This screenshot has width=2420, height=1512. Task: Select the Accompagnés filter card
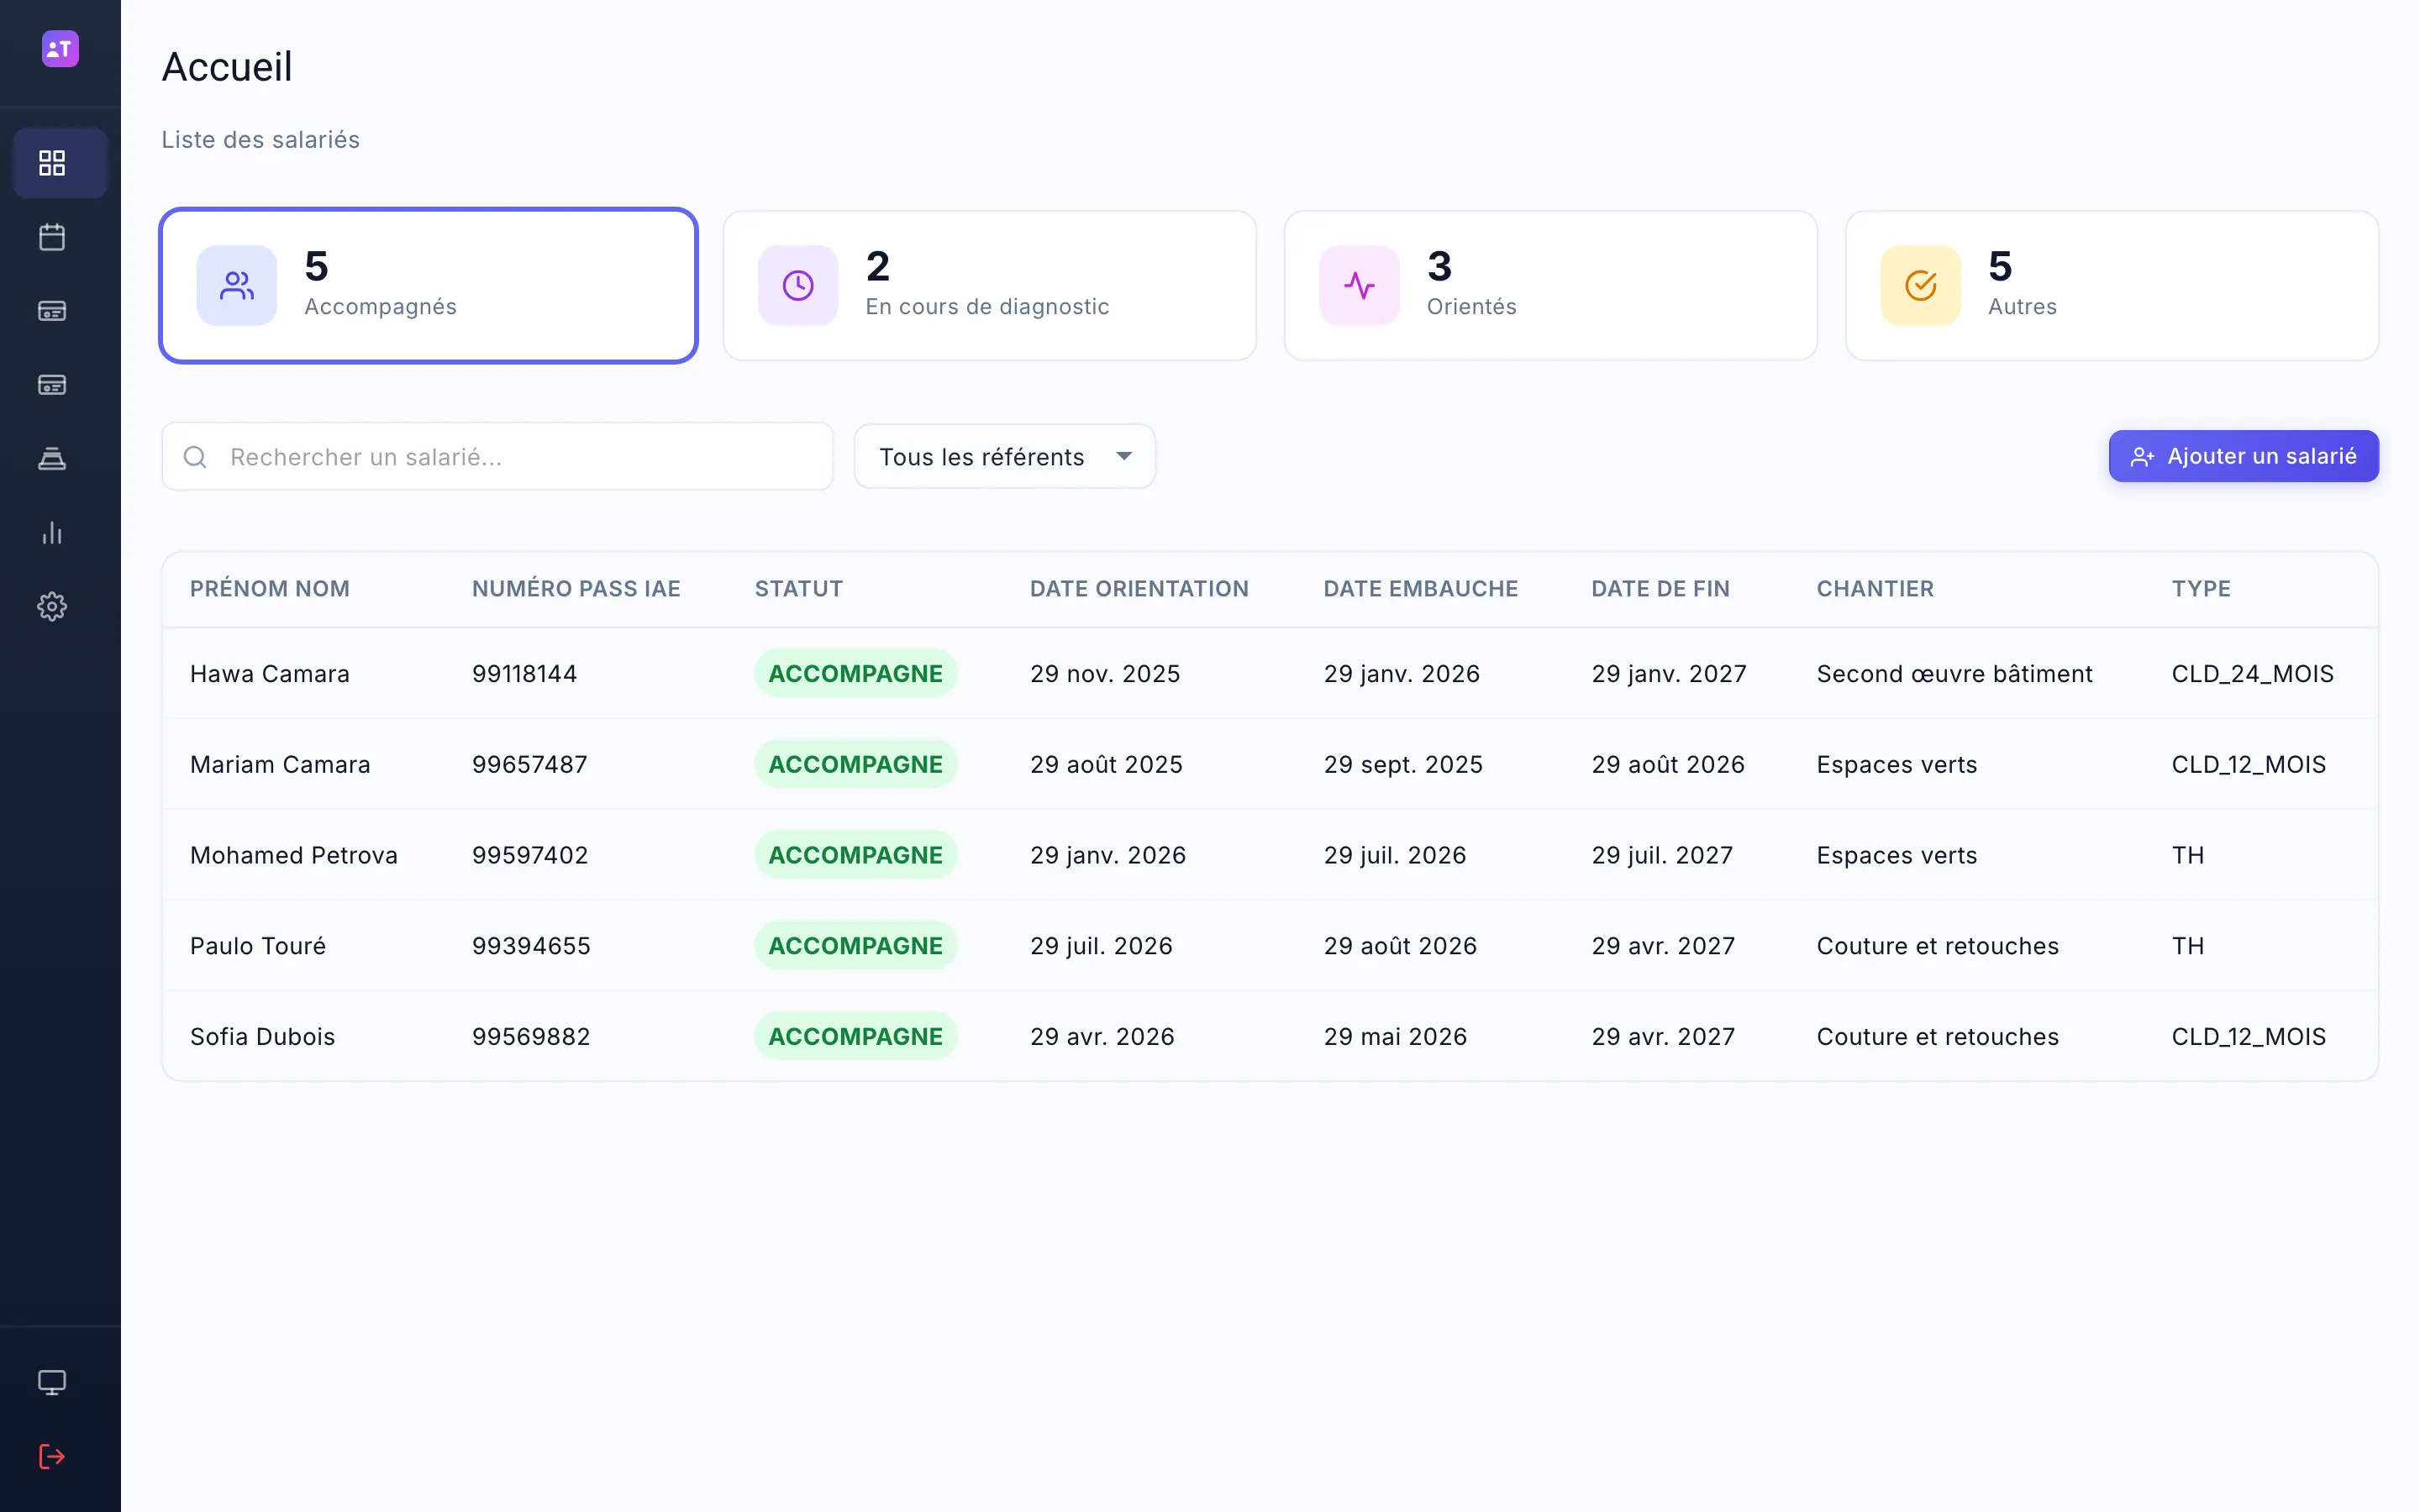[x=429, y=286]
